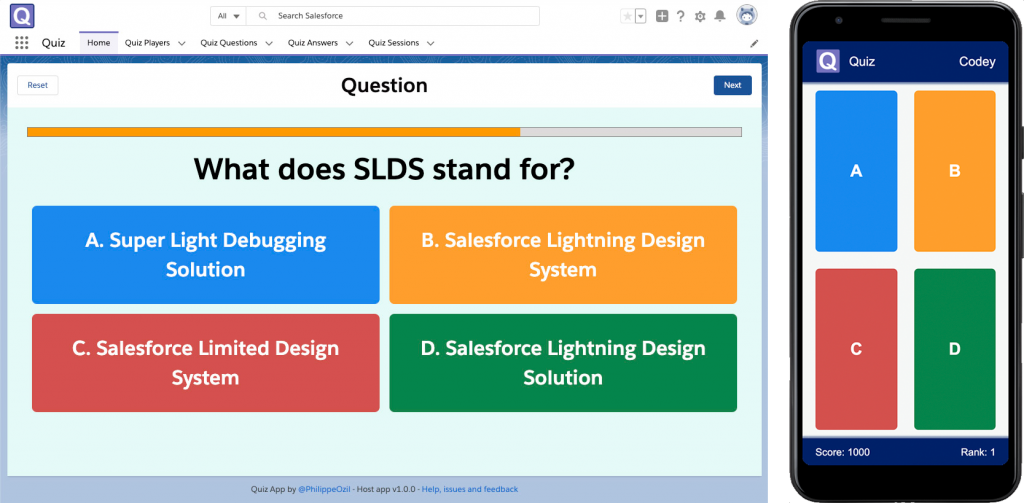Tap the Quiz logo on the phone
1024x503 pixels.
tap(827, 61)
